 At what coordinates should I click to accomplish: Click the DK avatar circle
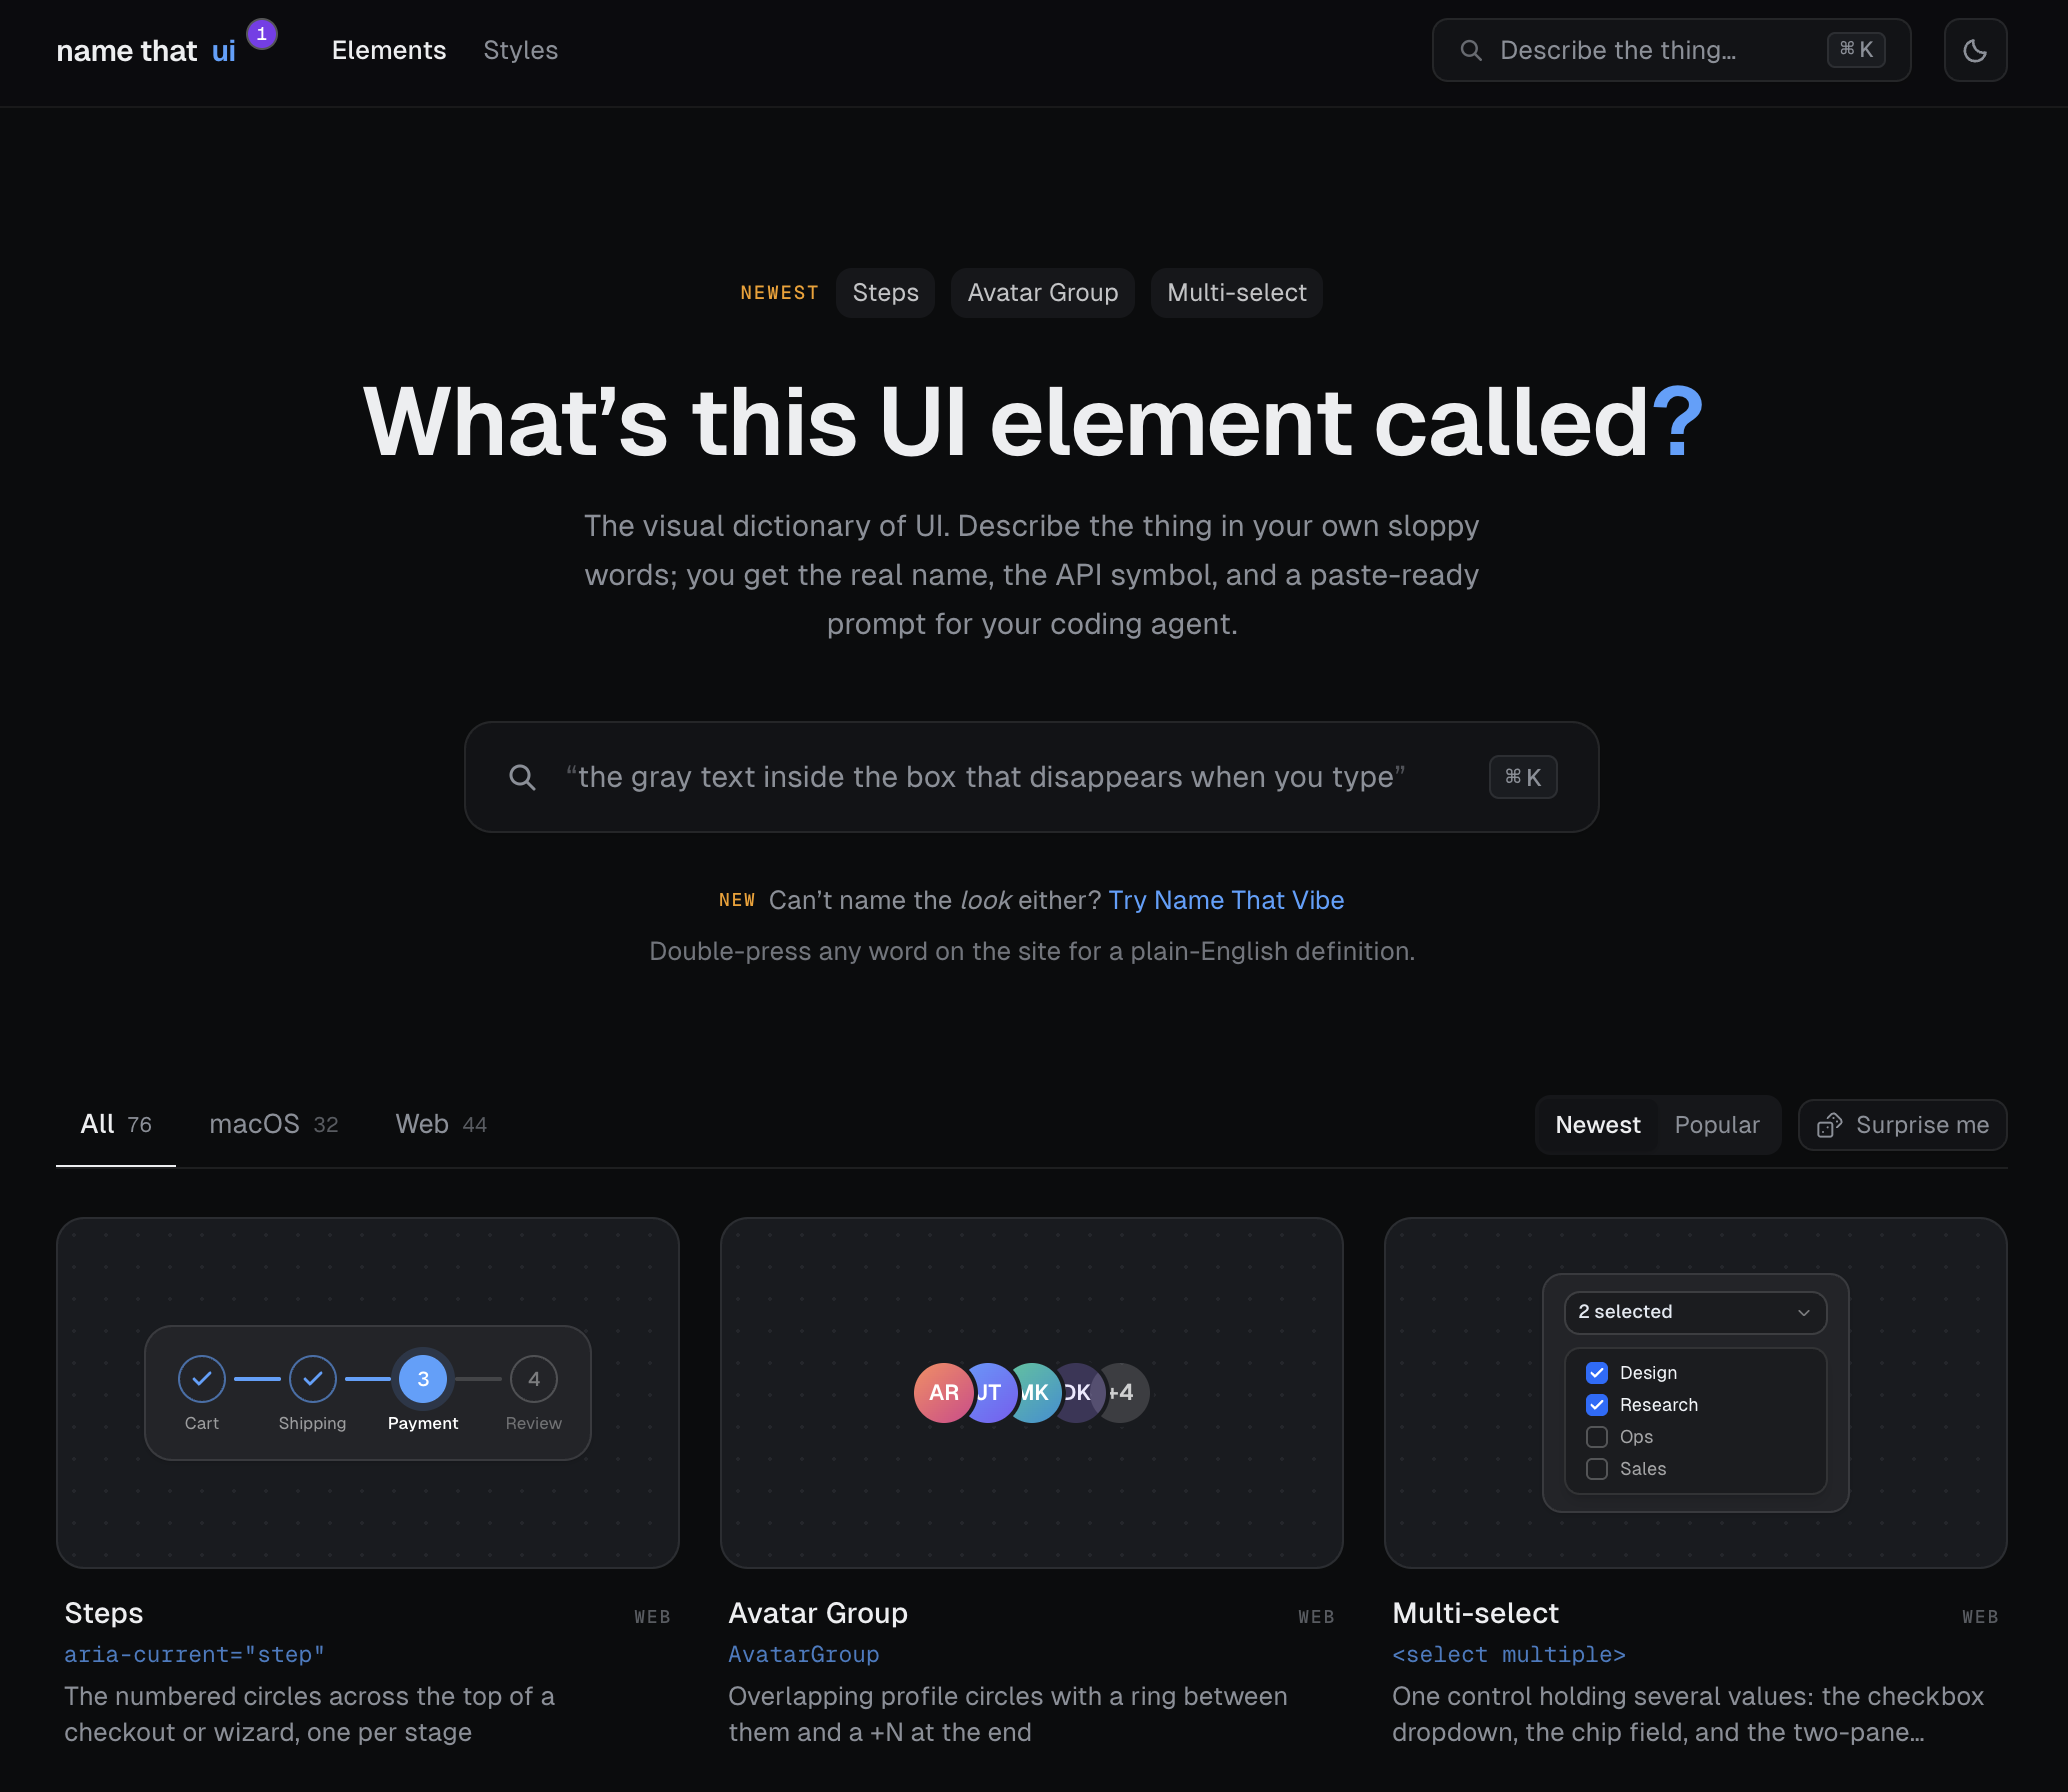click(x=1078, y=1392)
